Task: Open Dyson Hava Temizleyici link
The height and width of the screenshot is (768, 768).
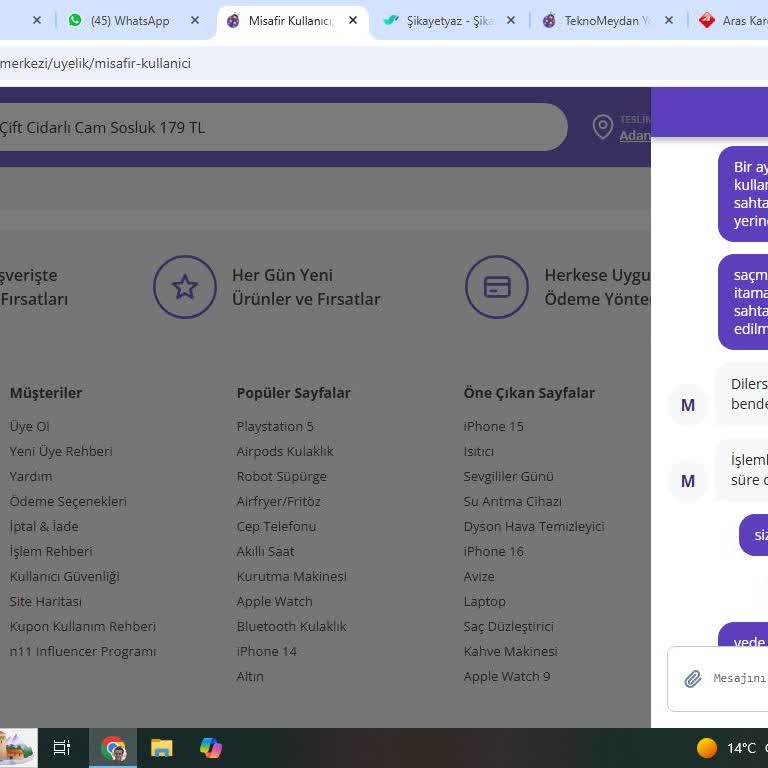Action: point(534,527)
